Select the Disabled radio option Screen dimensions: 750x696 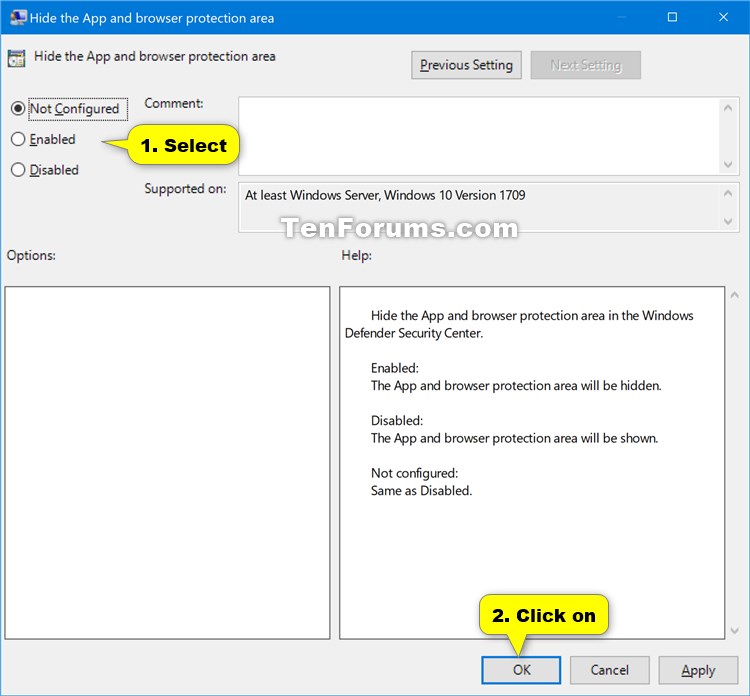point(18,170)
